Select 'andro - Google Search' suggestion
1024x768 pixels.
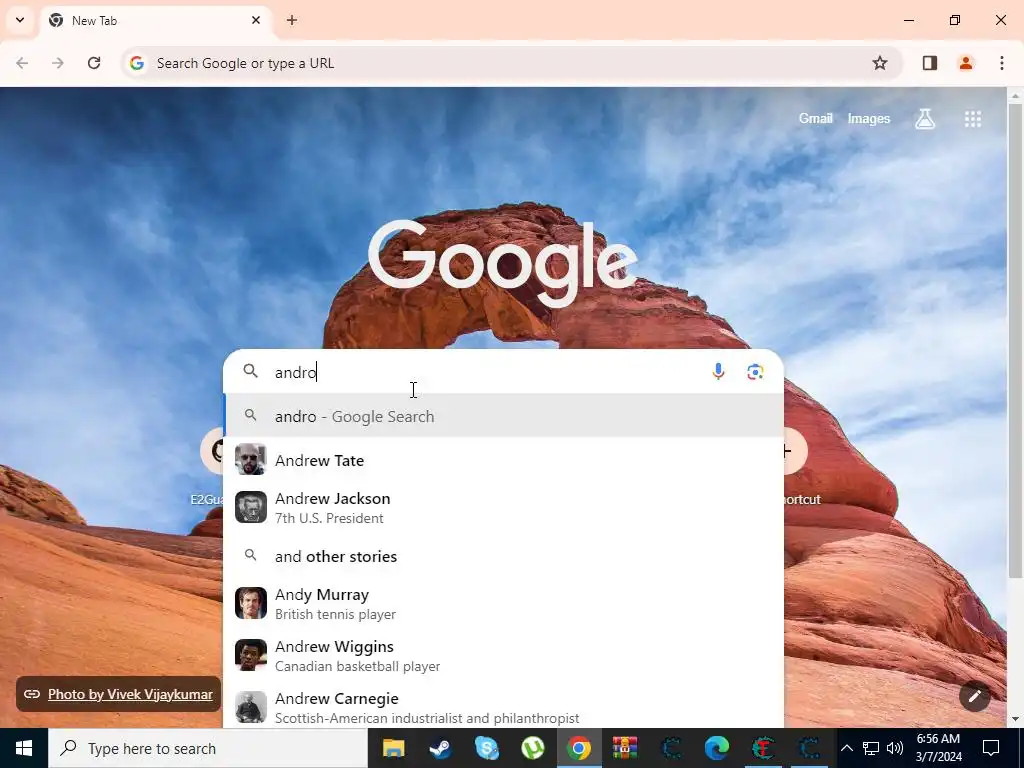[504, 417]
